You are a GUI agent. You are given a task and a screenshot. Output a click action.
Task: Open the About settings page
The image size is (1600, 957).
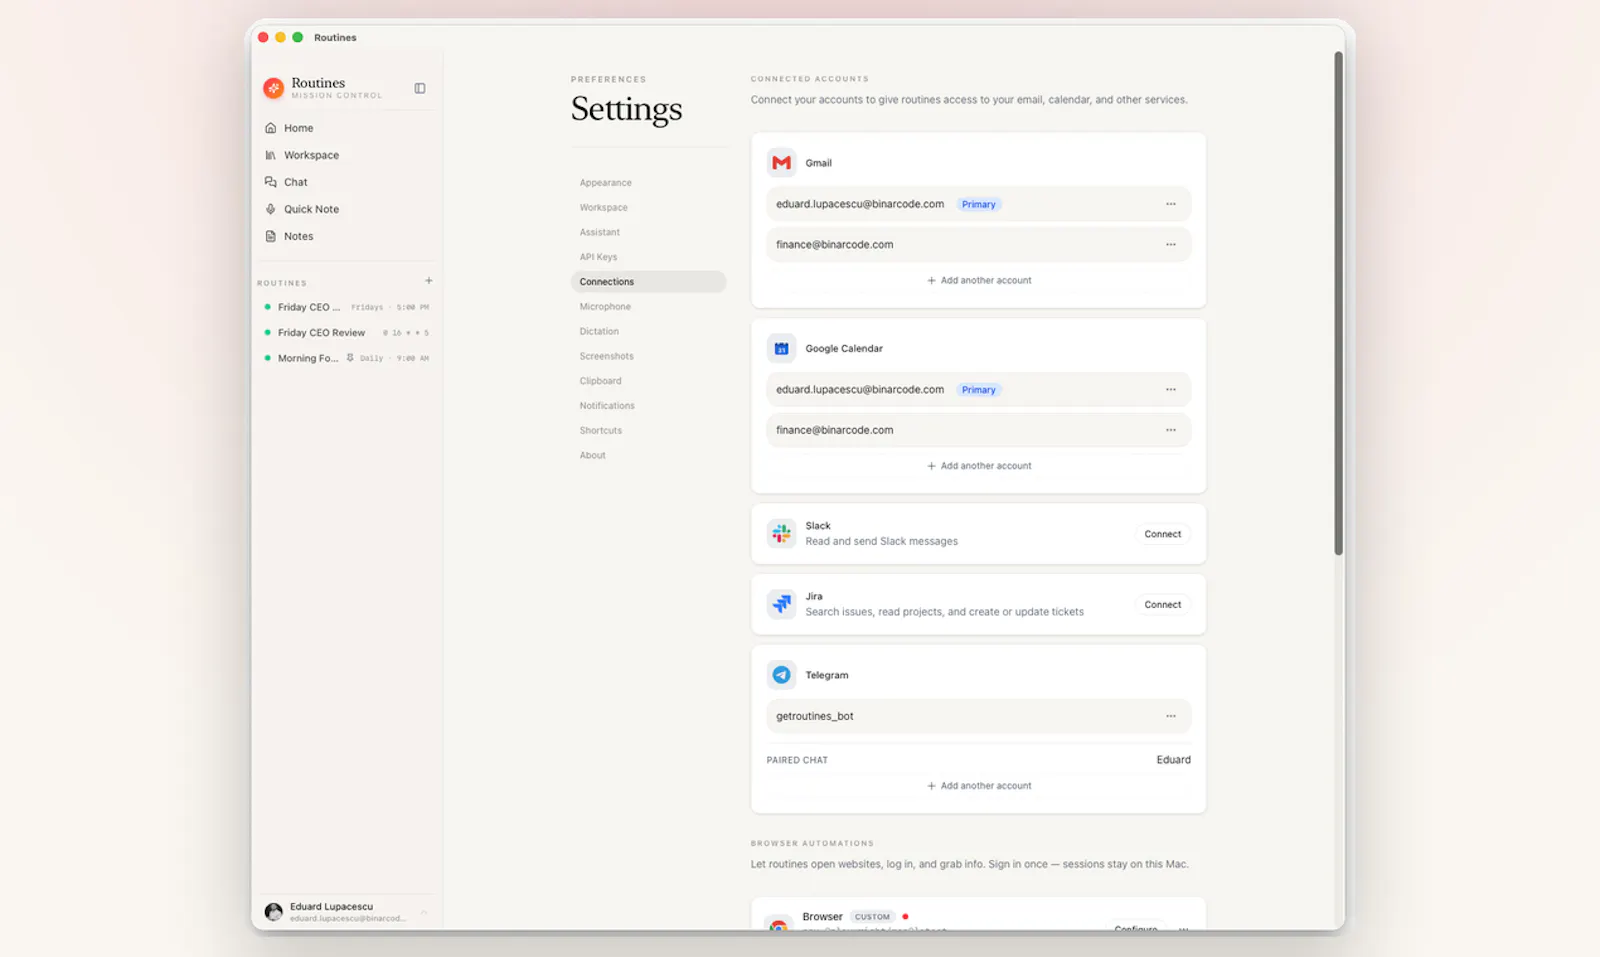648,455
